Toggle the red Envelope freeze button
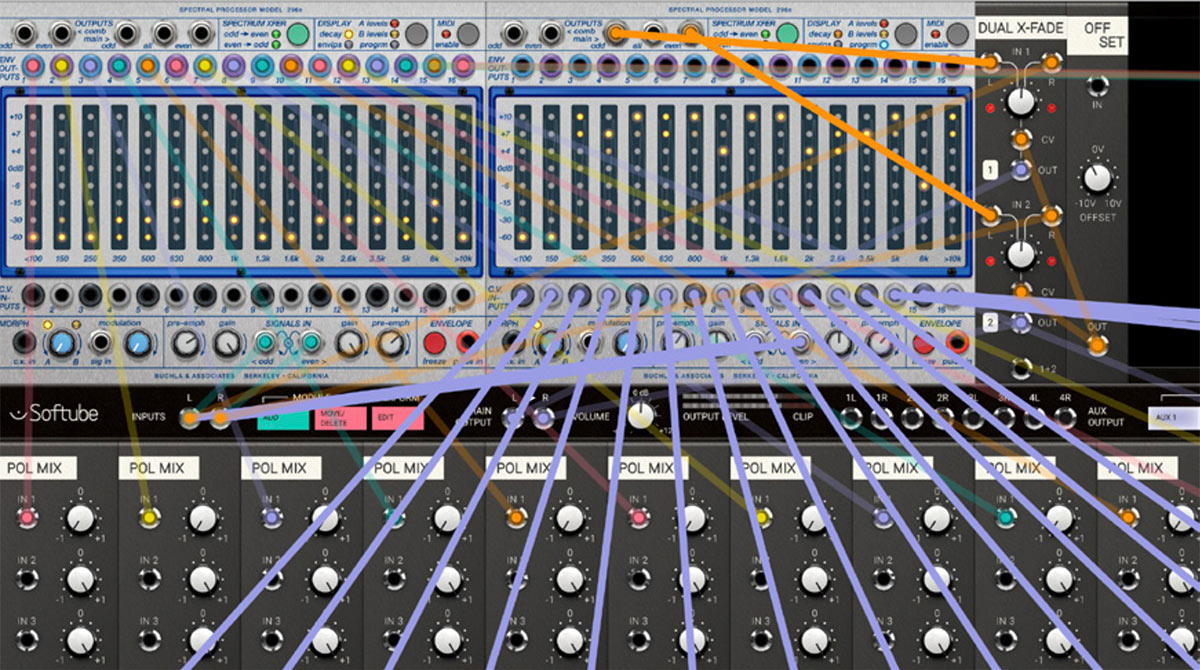The width and height of the screenshot is (1200, 670). 436,344
